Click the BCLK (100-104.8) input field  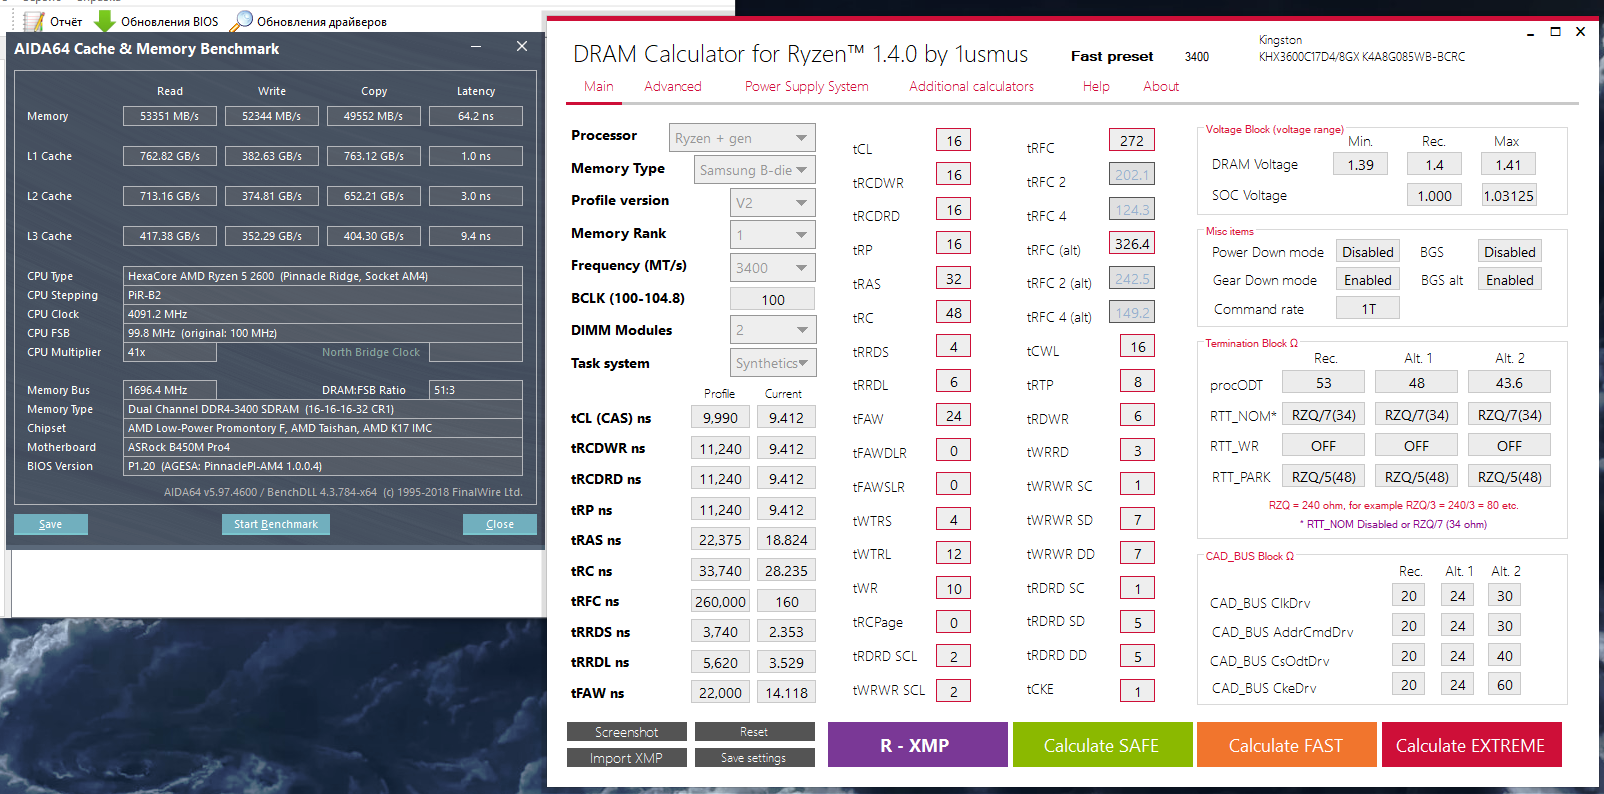773,299
